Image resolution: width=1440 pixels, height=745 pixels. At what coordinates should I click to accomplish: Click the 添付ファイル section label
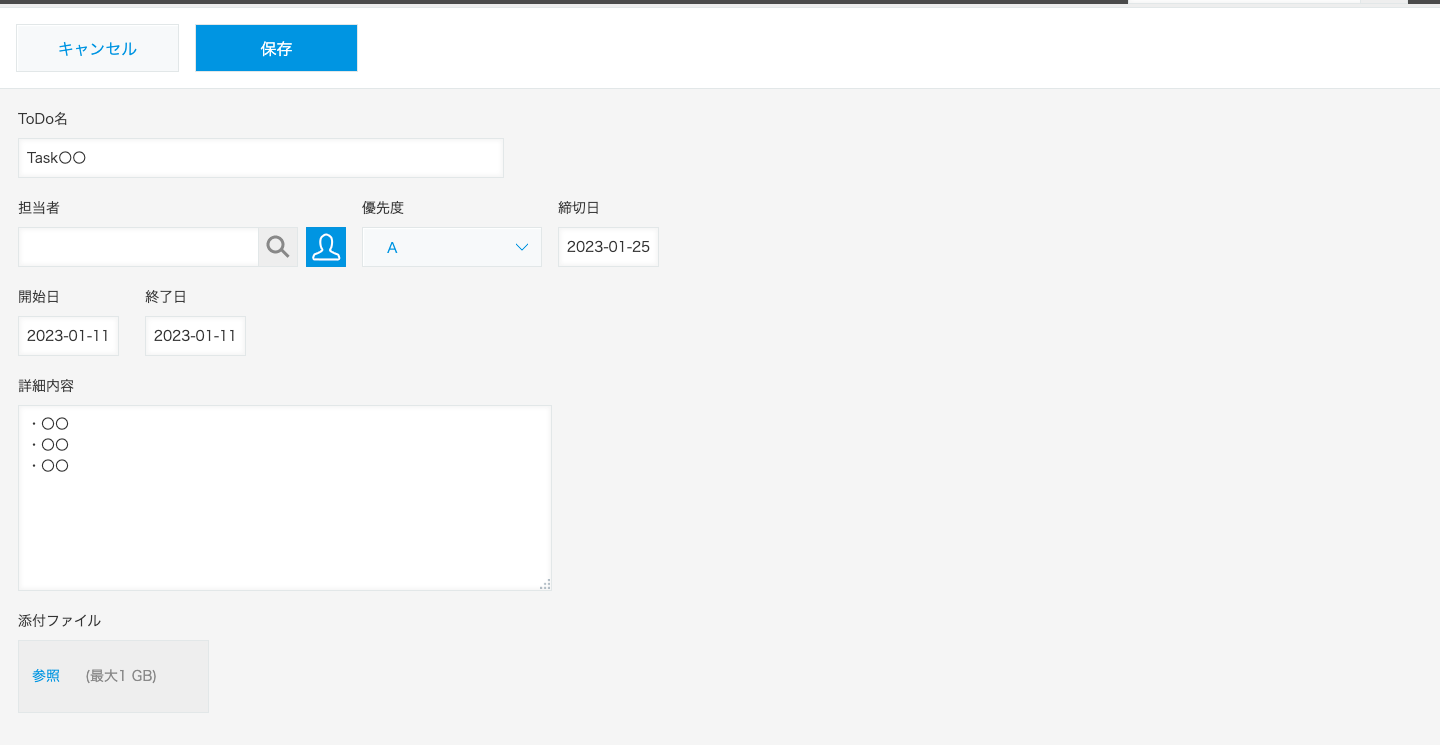point(59,621)
